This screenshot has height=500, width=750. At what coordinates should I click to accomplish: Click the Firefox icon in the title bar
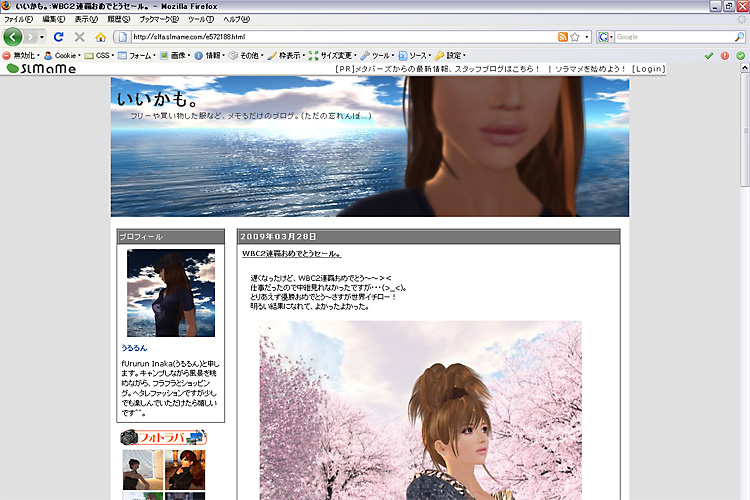pyautogui.click(x=6, y=6)
